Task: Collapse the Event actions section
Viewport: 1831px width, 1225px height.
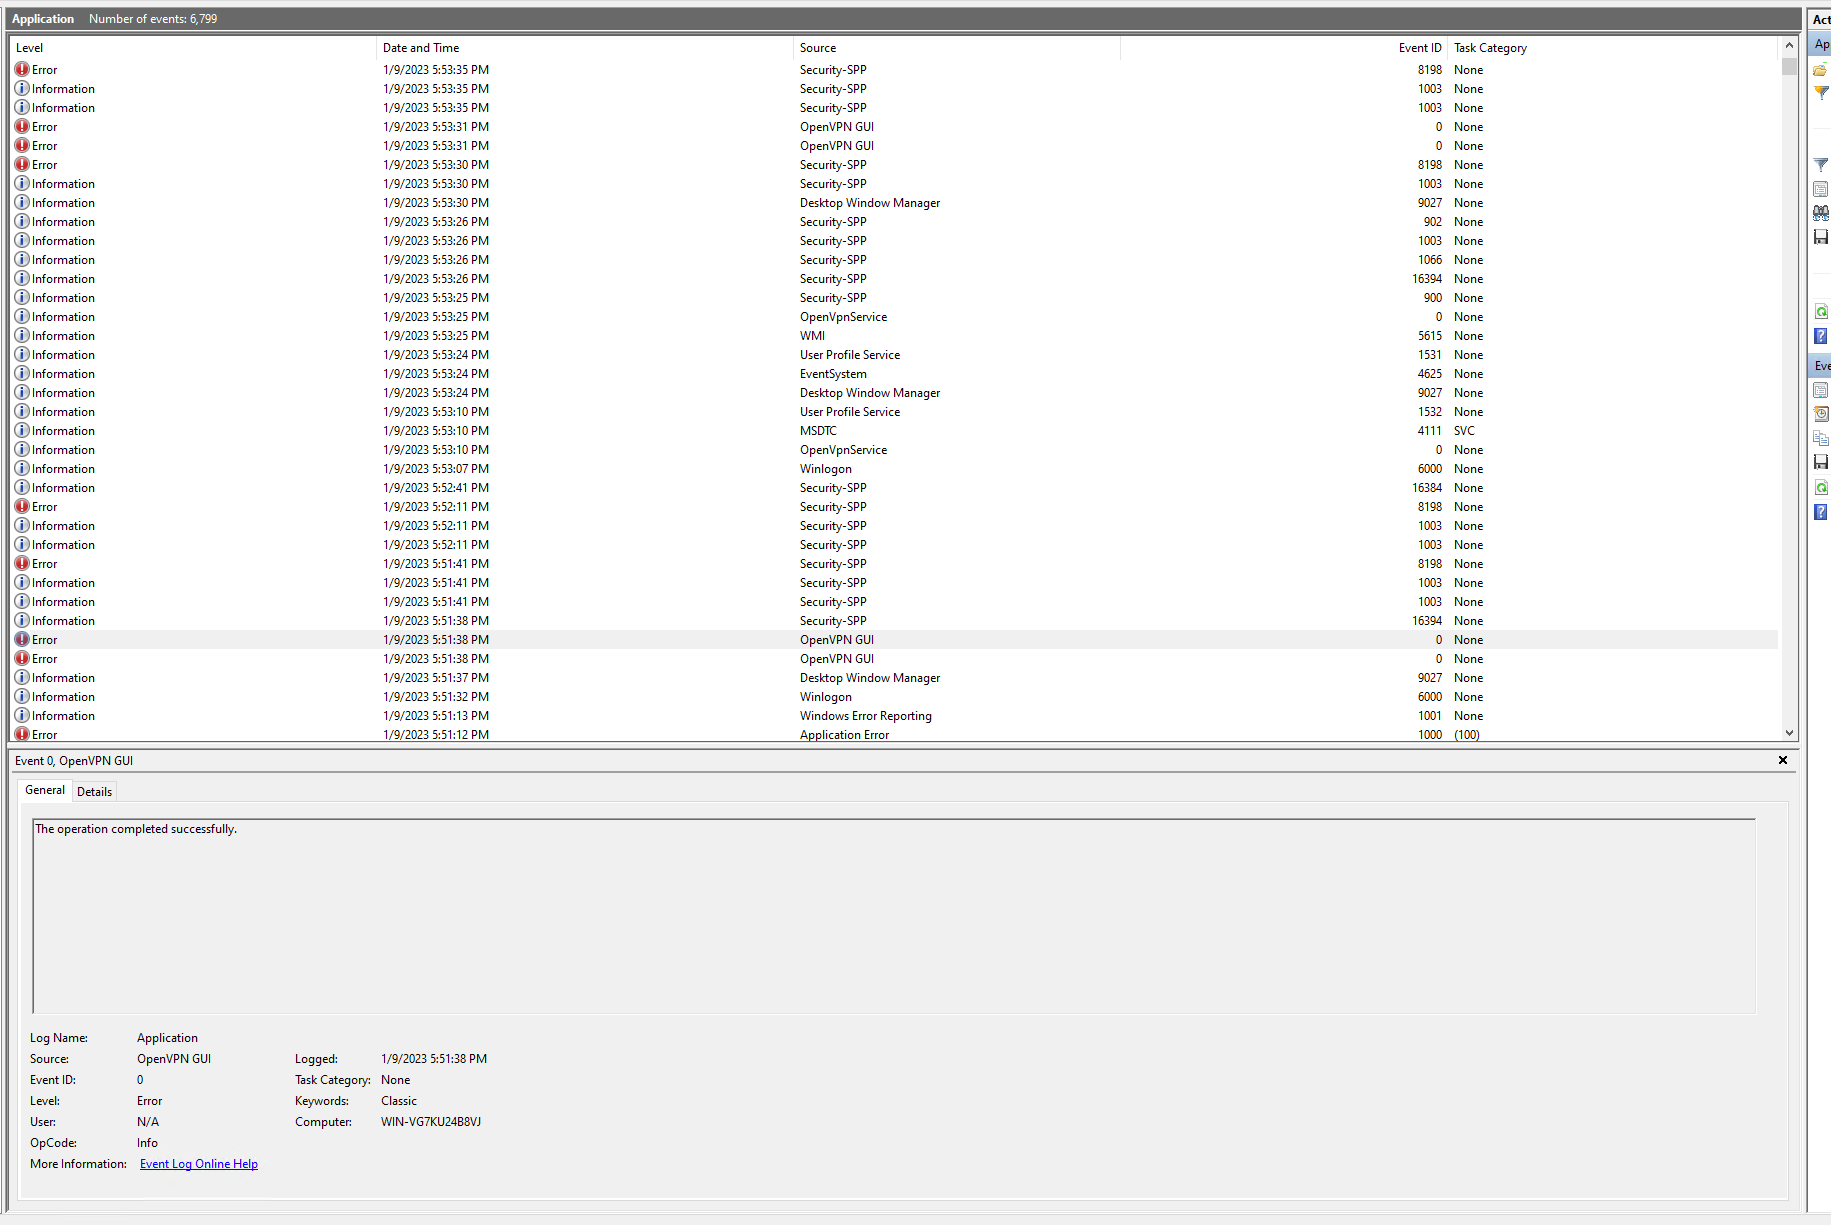Action: click(x=1821, y=365)
